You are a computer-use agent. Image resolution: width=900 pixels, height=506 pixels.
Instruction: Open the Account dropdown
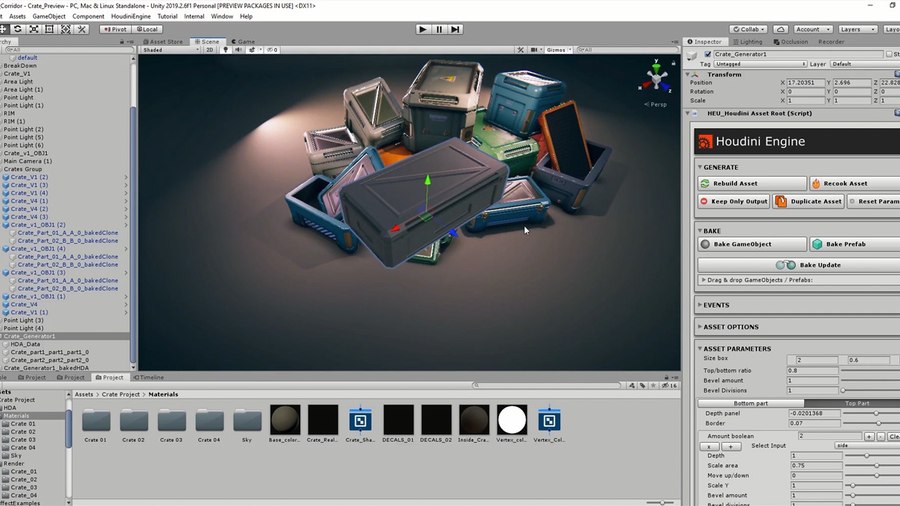(x=813, y=29)
